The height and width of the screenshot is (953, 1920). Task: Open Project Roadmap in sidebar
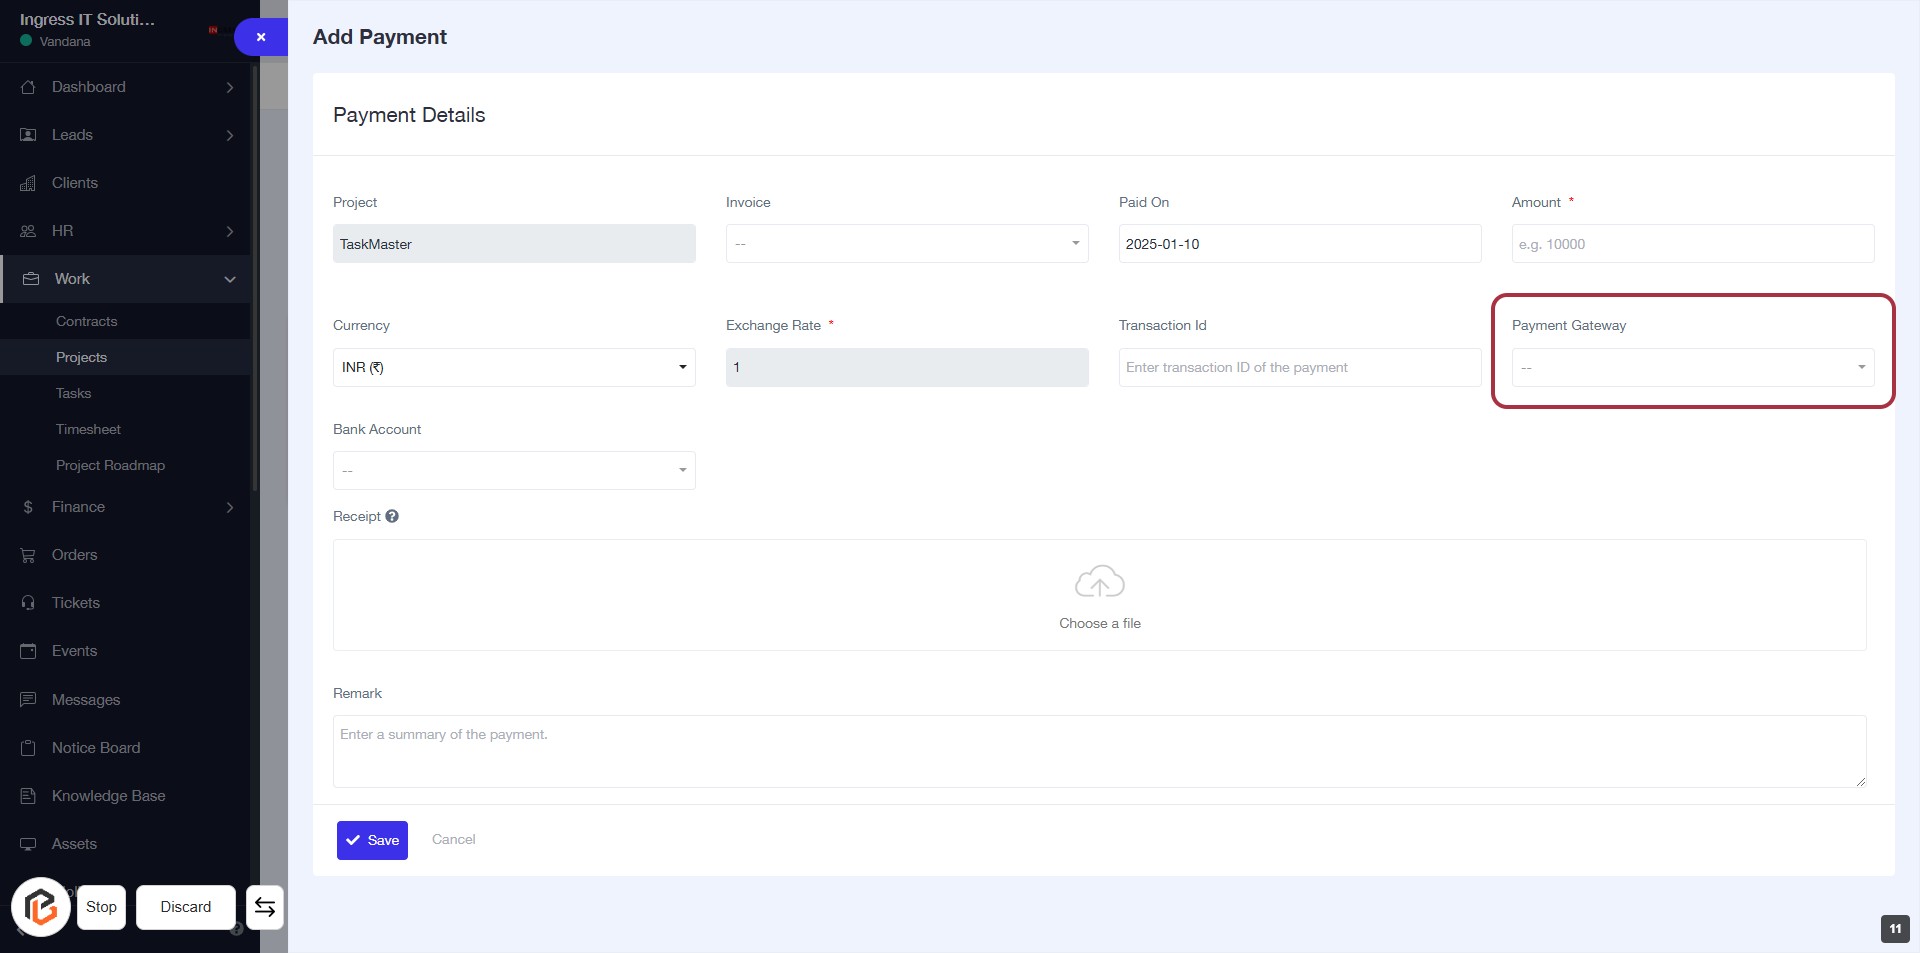110,465
